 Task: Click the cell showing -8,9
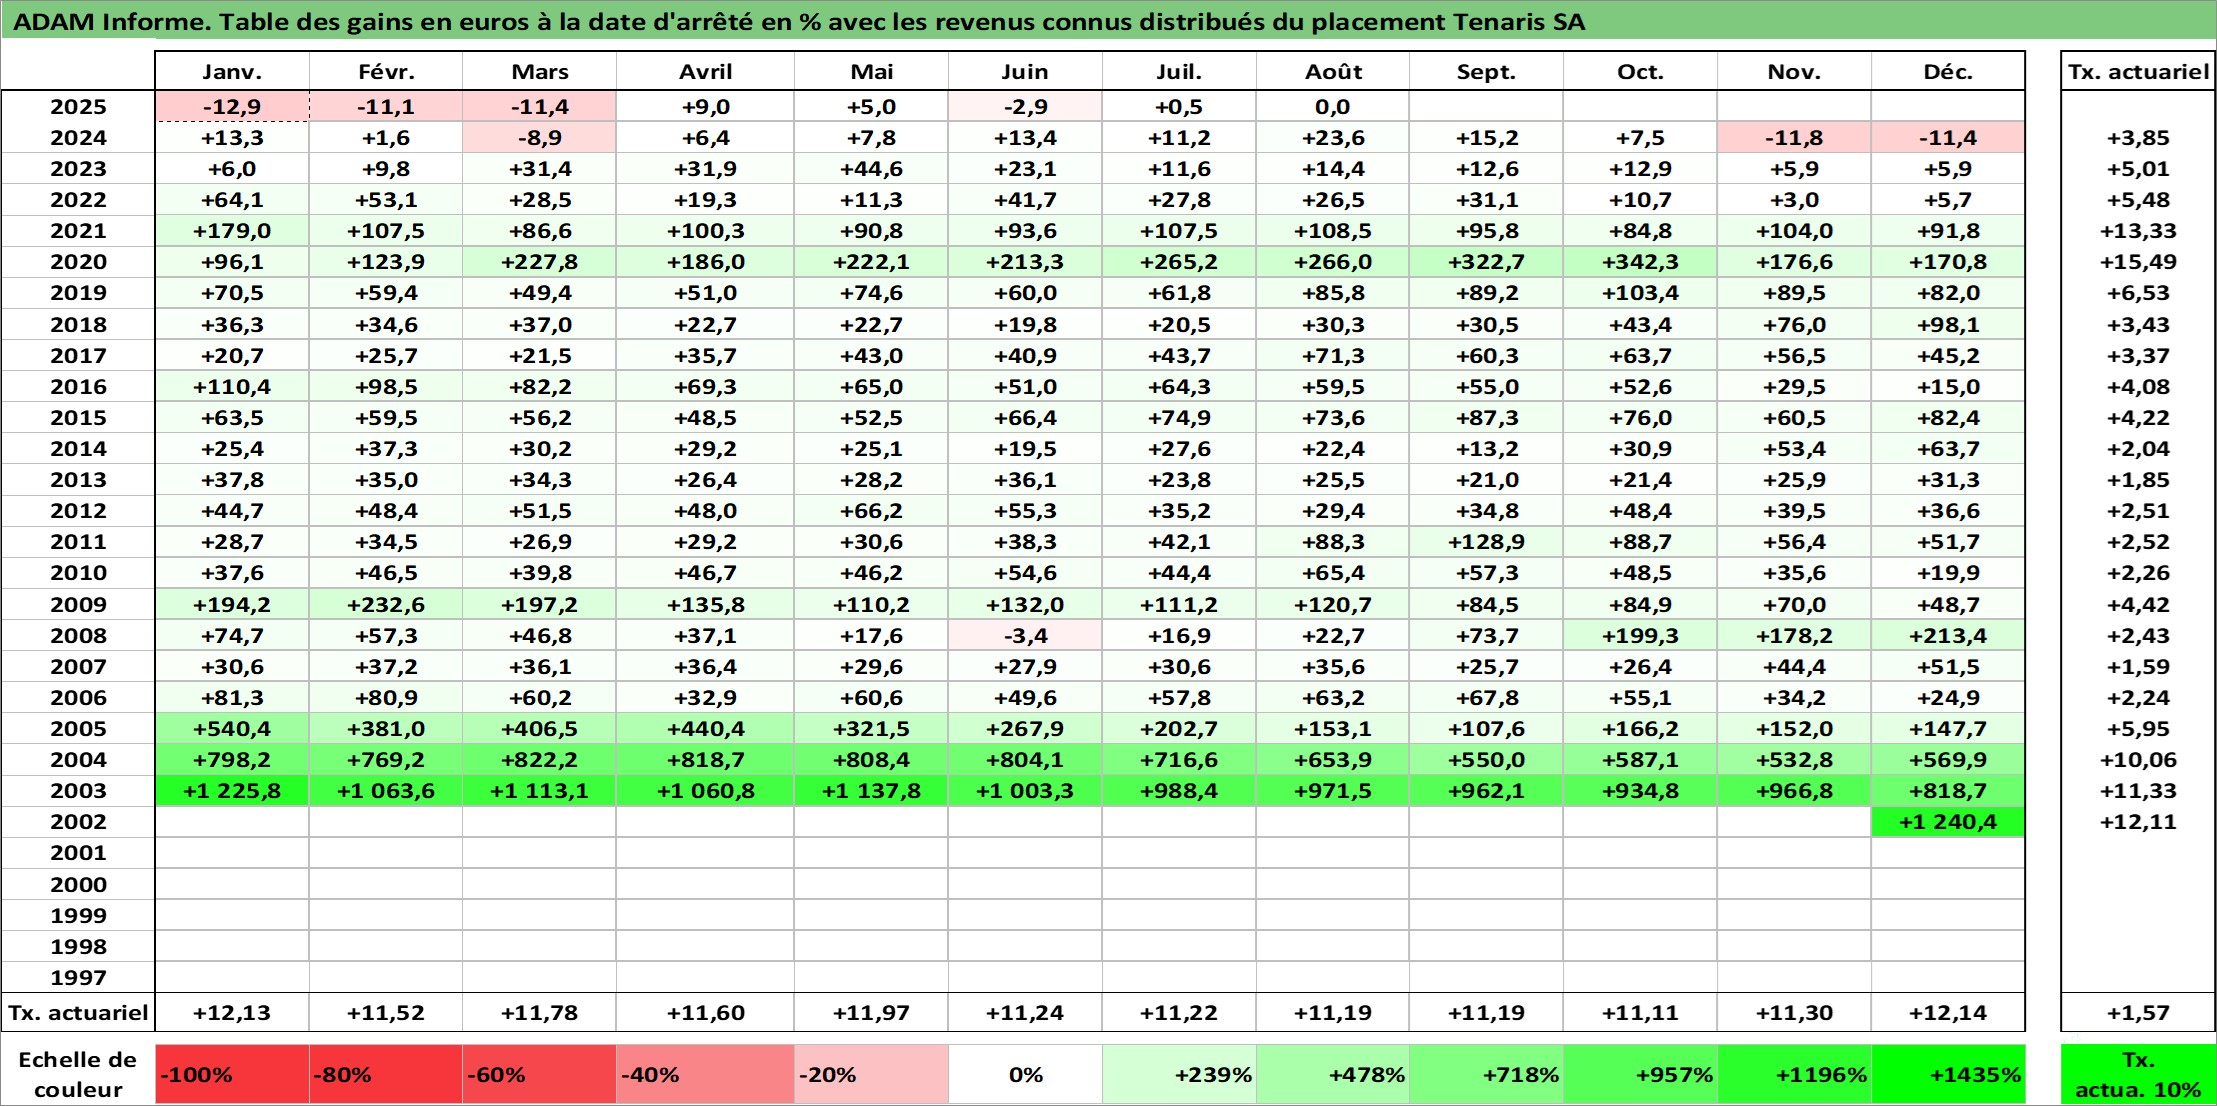coord(539,138)
